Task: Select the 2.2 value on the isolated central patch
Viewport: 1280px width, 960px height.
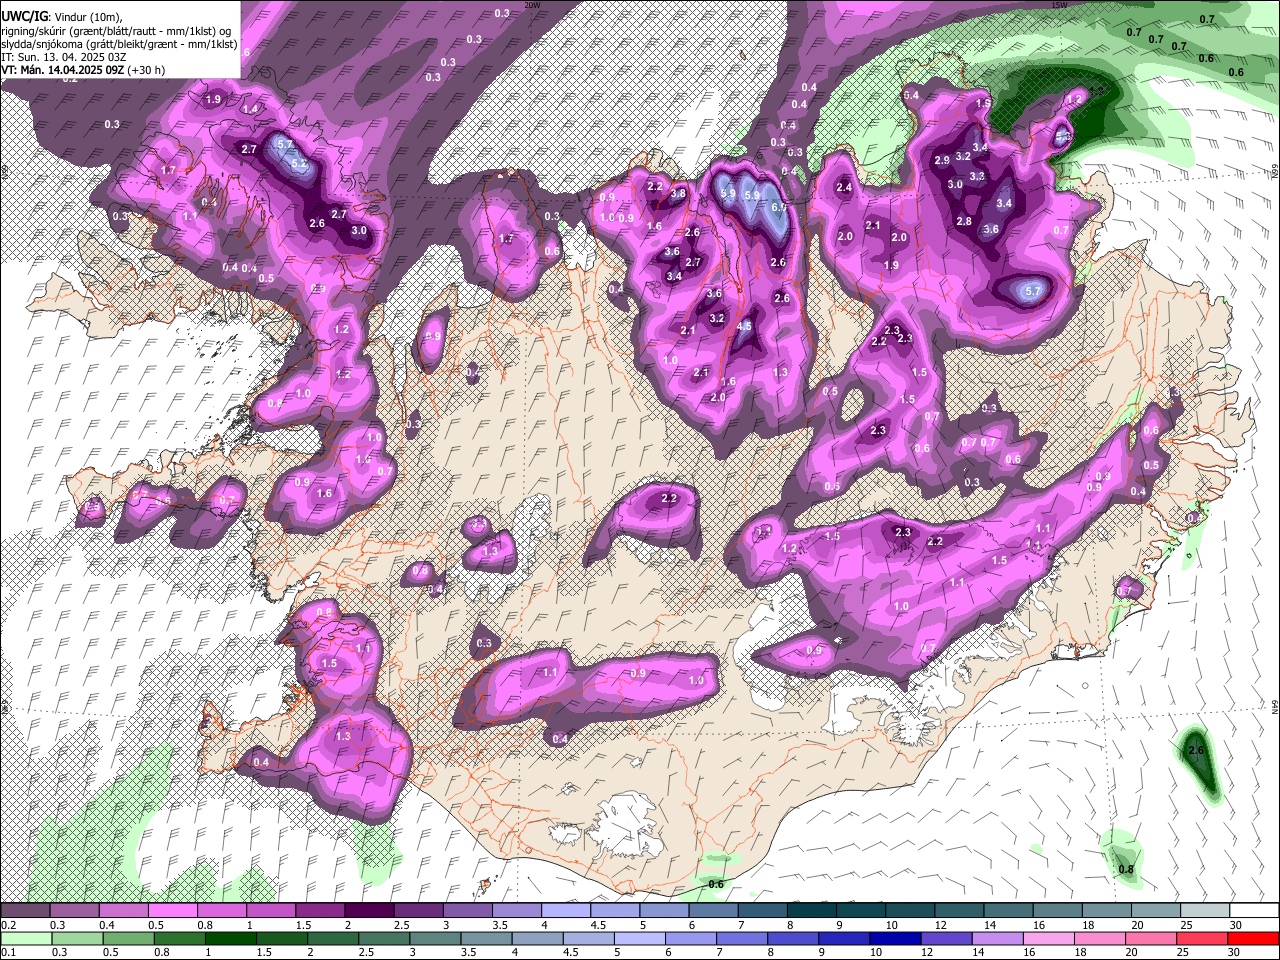Action: pyautogui.click(x=669, y=498)
